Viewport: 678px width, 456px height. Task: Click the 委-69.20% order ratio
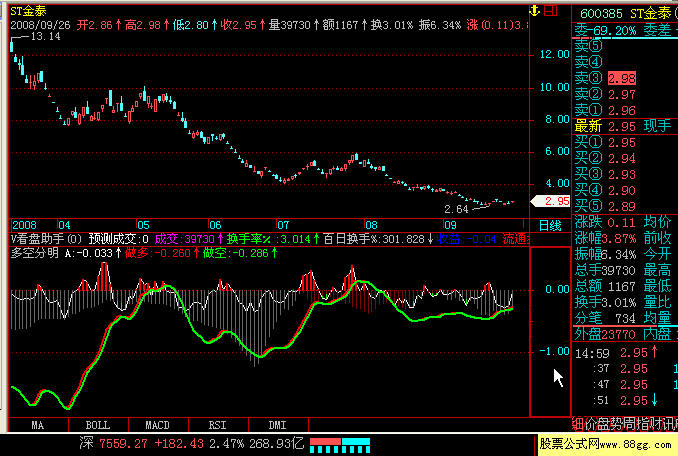(605, 30)
